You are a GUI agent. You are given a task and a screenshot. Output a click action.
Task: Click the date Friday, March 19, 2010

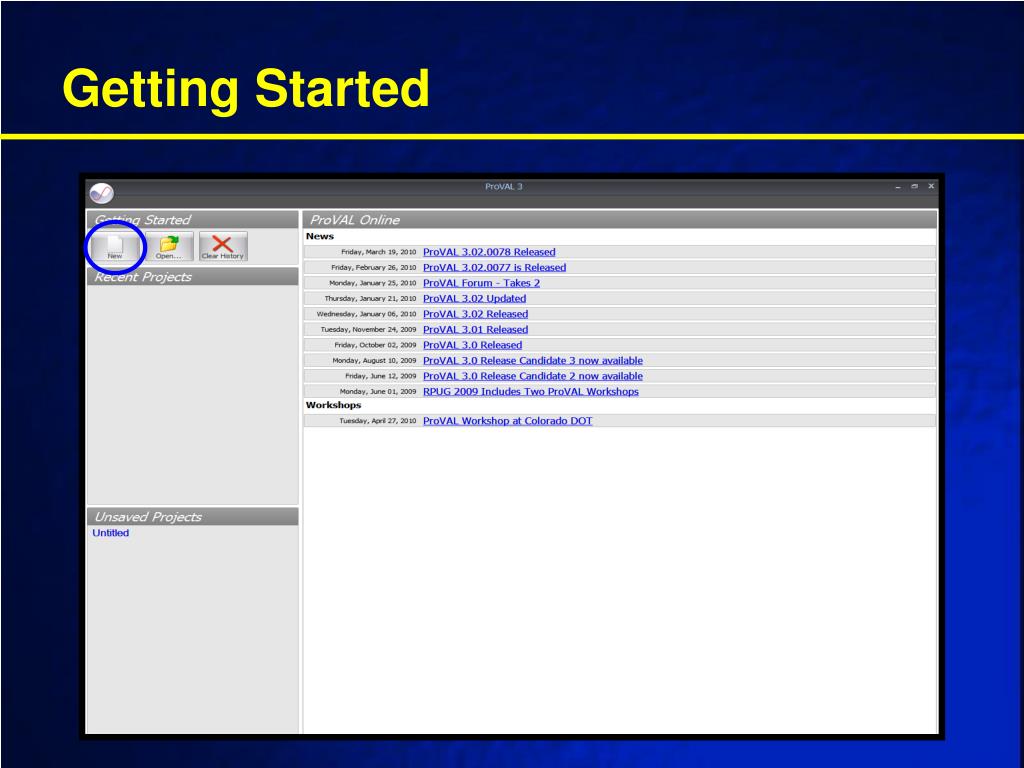(379, 252)
